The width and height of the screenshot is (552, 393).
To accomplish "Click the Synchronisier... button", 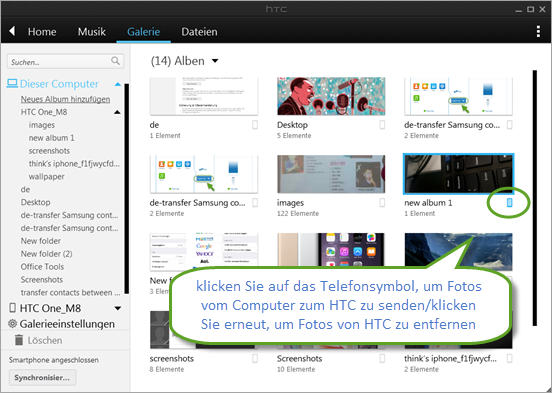I will [x=42, y=378].
